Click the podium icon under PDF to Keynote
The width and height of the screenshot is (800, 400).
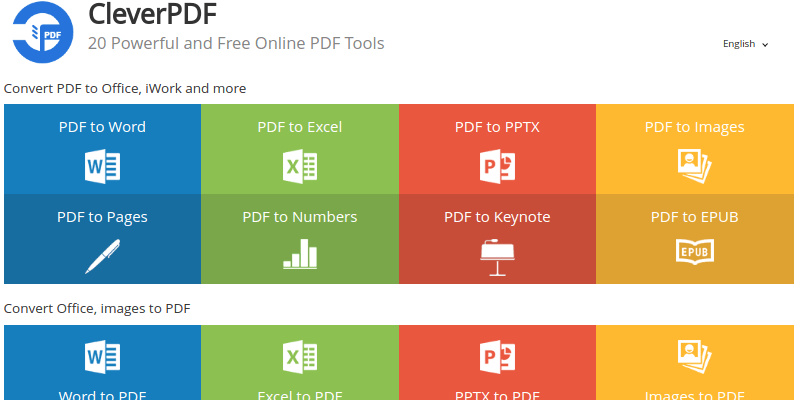click(497, 256)
